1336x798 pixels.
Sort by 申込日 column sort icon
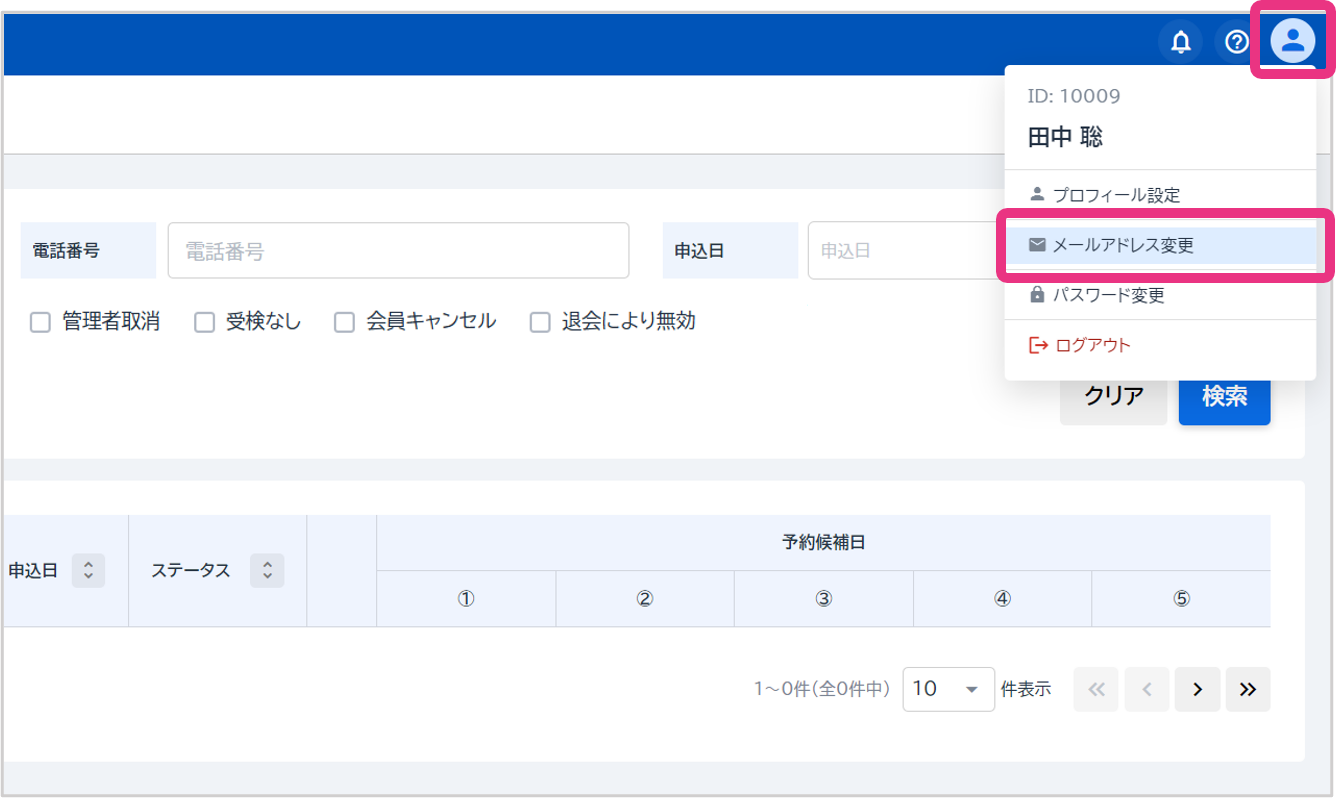[x=88, y=571]
